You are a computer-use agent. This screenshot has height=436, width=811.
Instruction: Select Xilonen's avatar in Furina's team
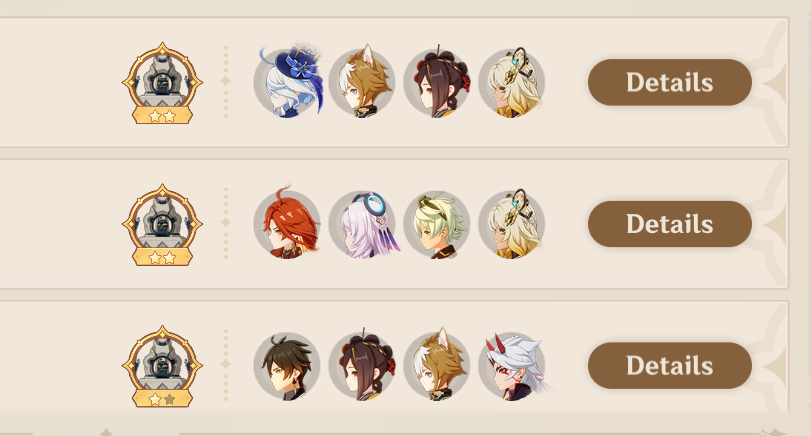pyautogui.click(x=512, y=82)
